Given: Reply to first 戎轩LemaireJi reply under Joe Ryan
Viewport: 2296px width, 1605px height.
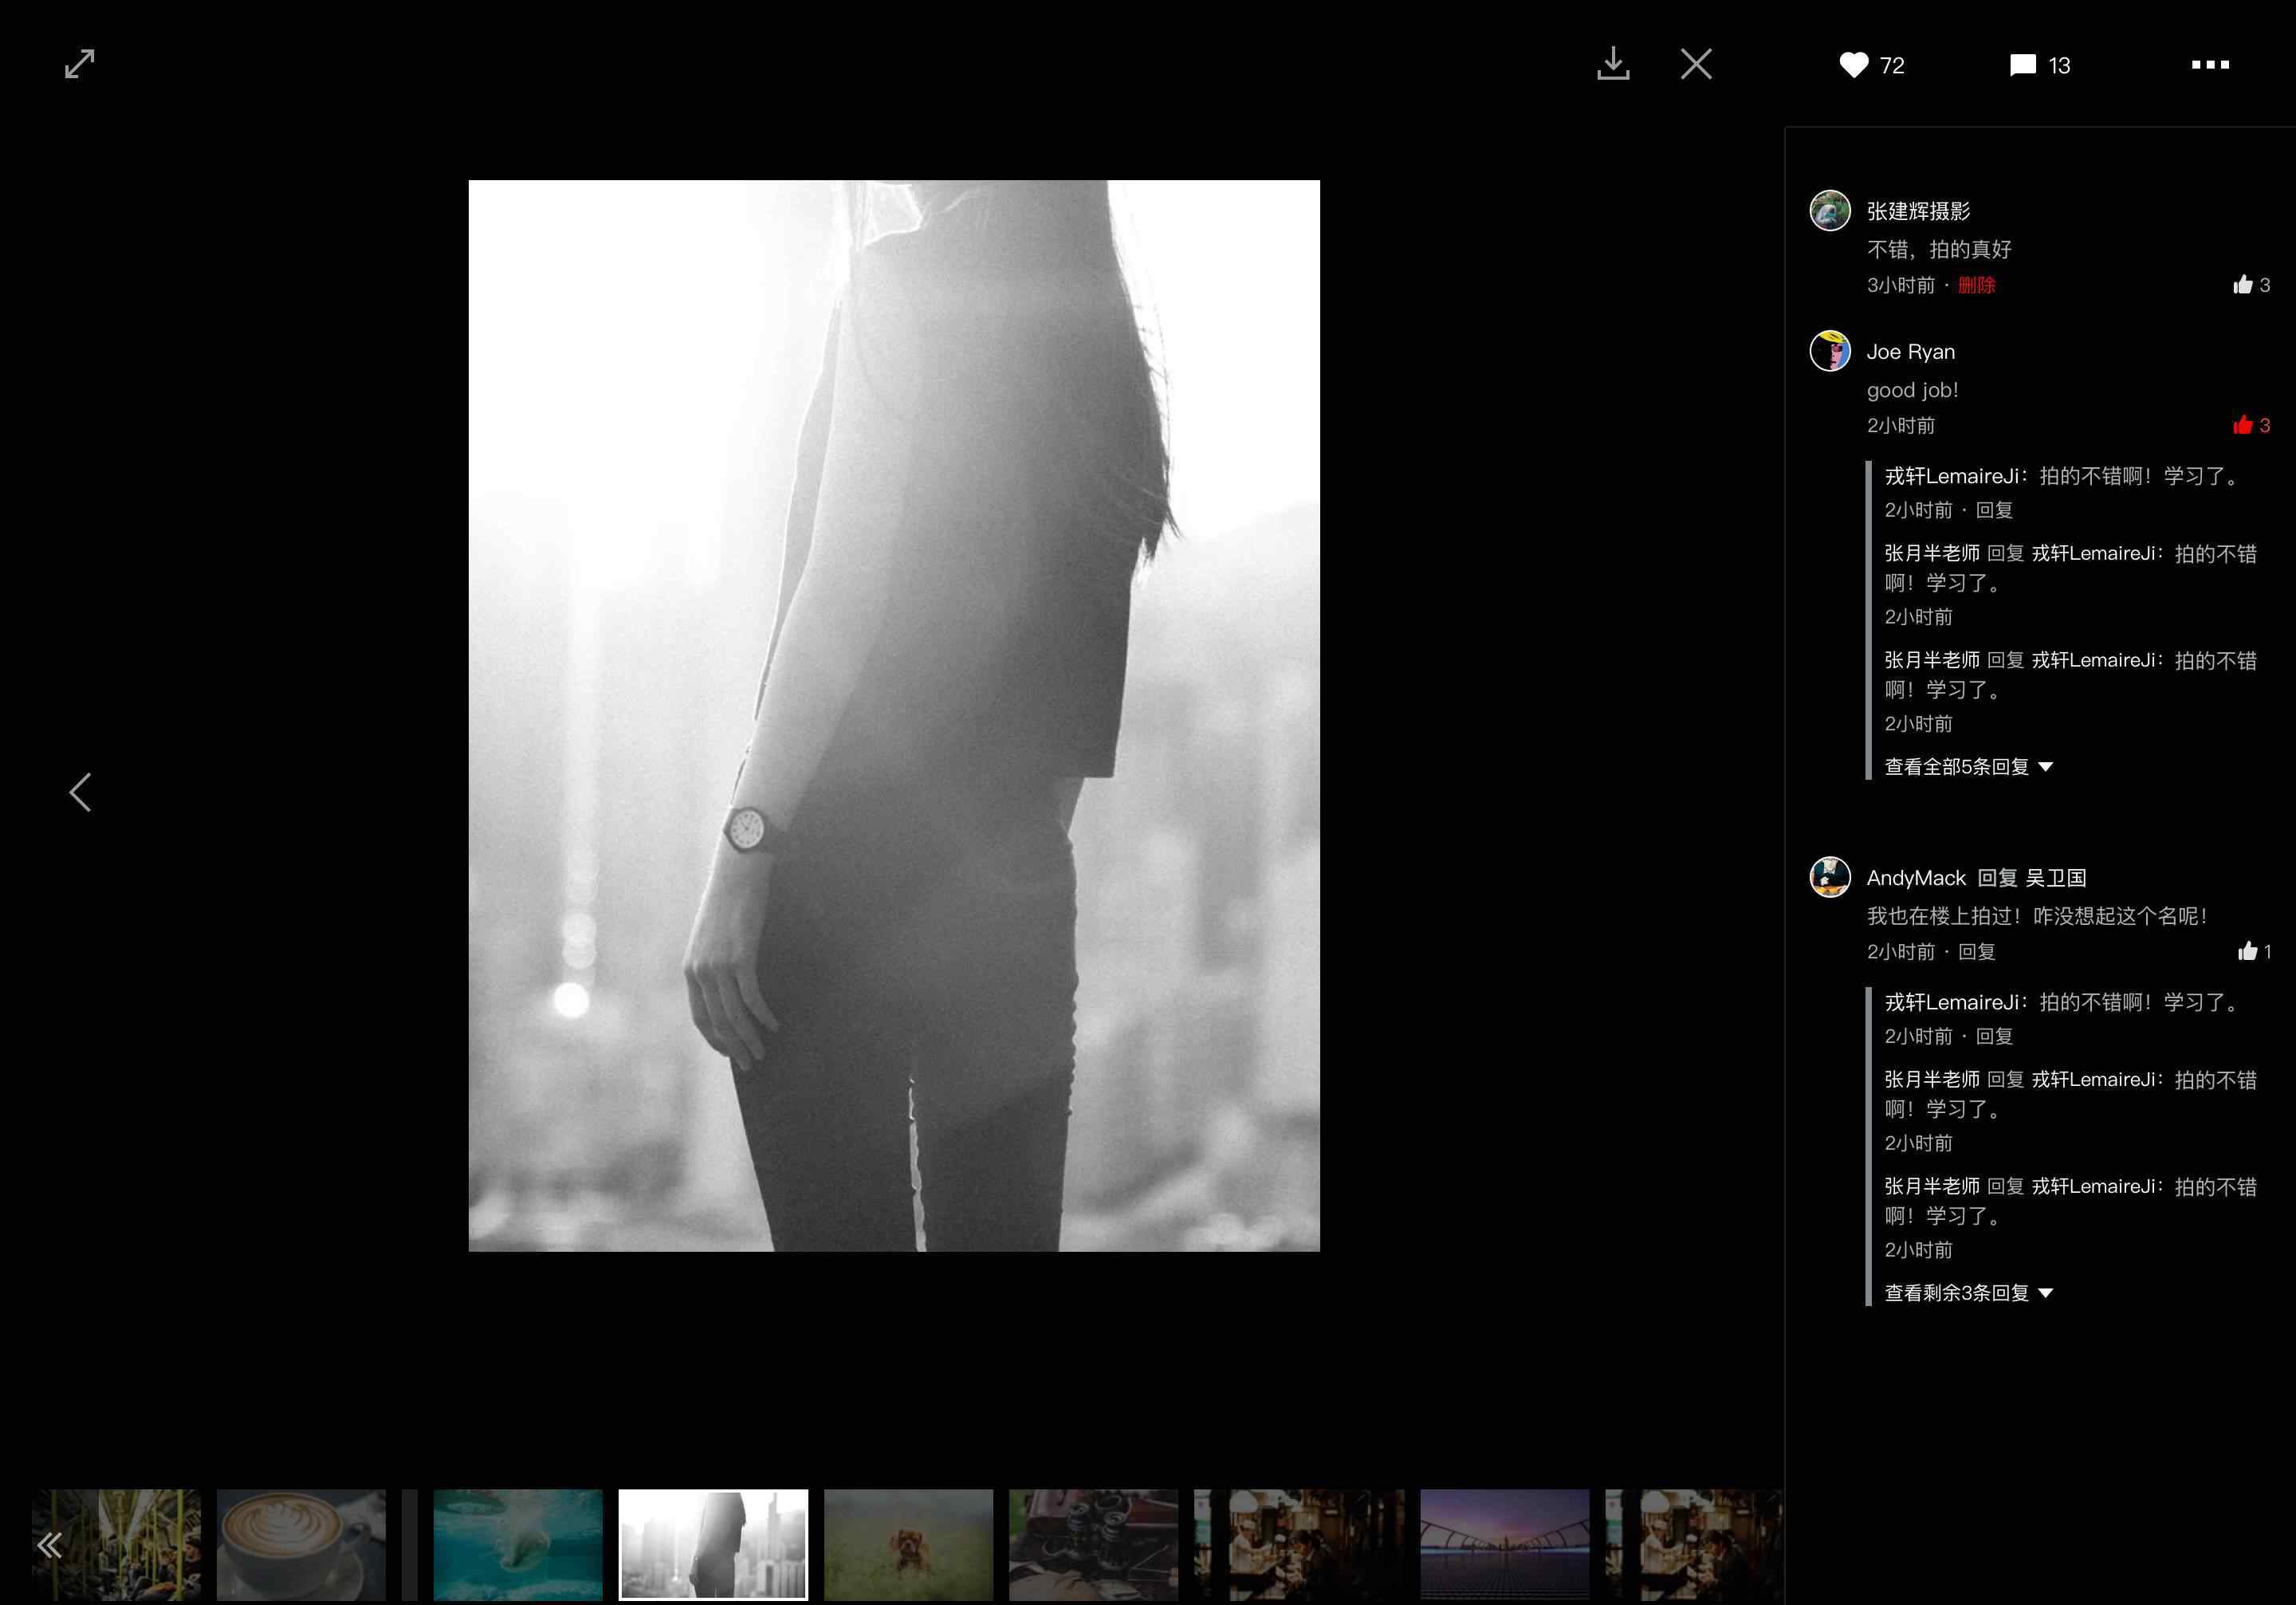Looking at the screenshot, I should [1994, 510].
